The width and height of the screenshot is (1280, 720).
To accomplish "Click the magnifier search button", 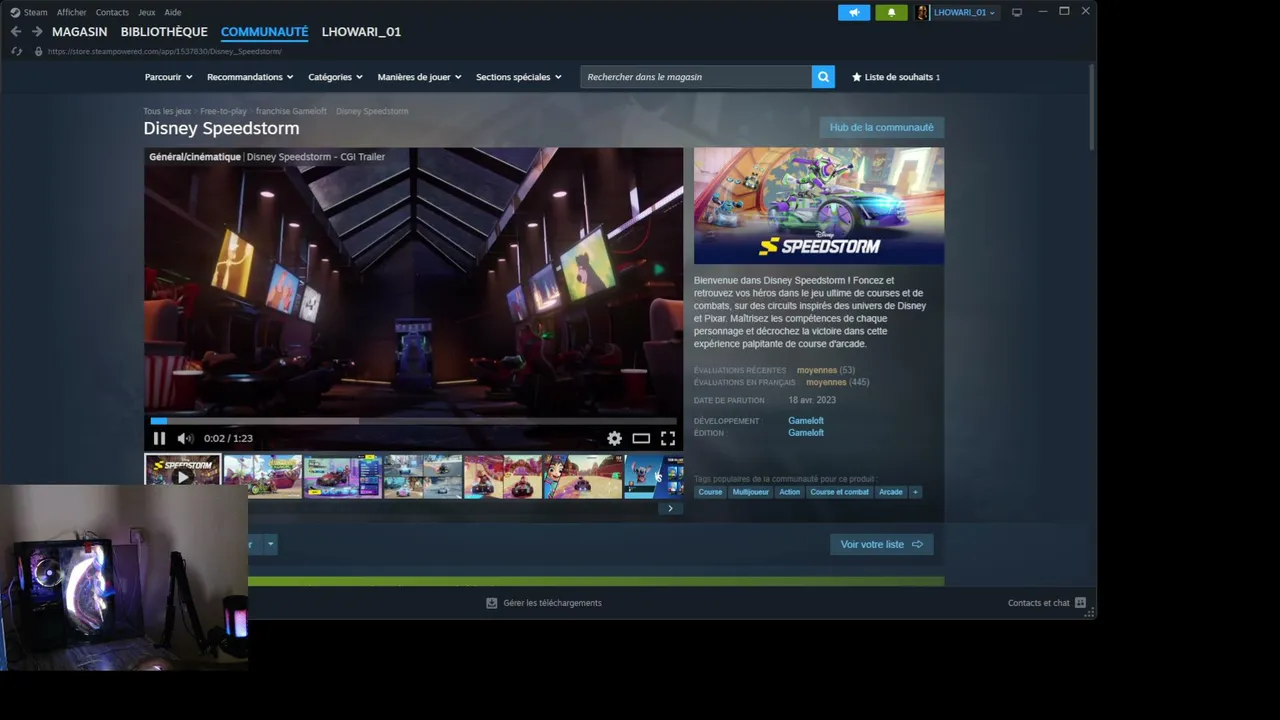I will click(823, 77).
